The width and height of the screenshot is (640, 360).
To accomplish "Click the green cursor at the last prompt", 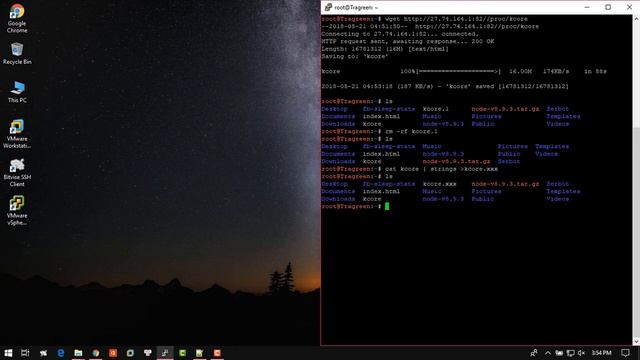I will pyautogui.click(x=387, y=207).
